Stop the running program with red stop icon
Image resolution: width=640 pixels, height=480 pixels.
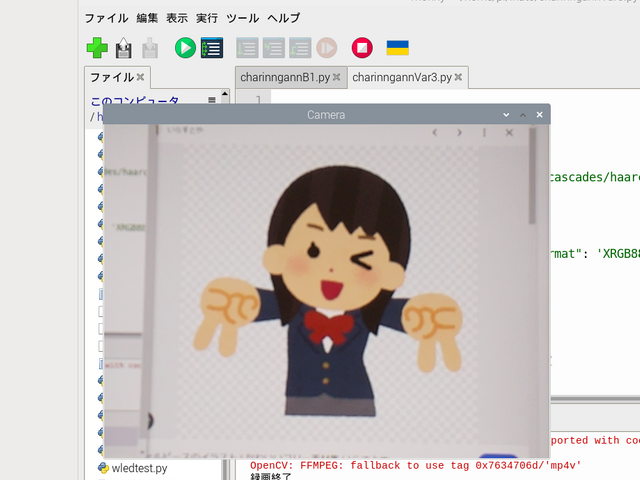[362, 48]
